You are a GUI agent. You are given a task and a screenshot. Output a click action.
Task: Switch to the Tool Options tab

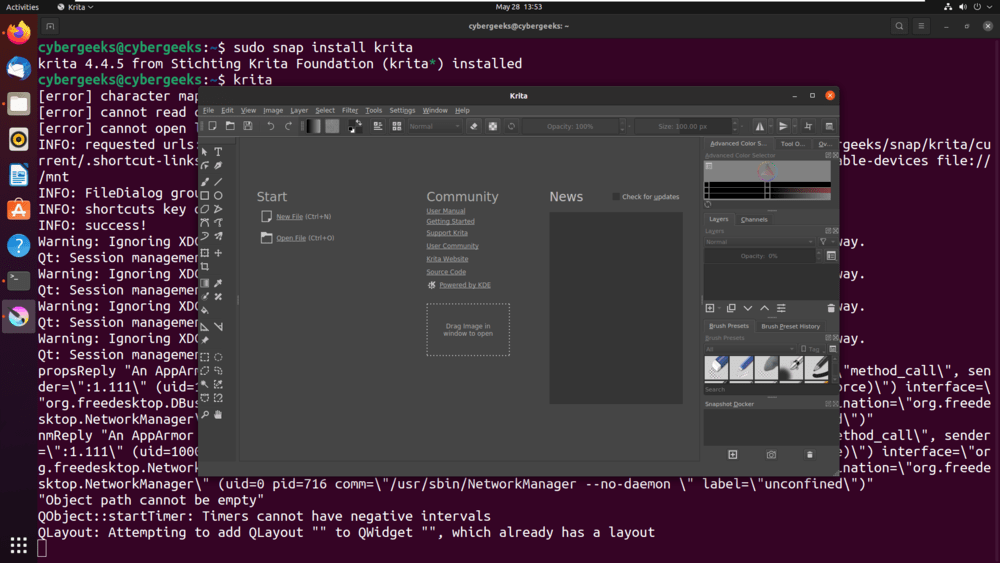point(793,143)
